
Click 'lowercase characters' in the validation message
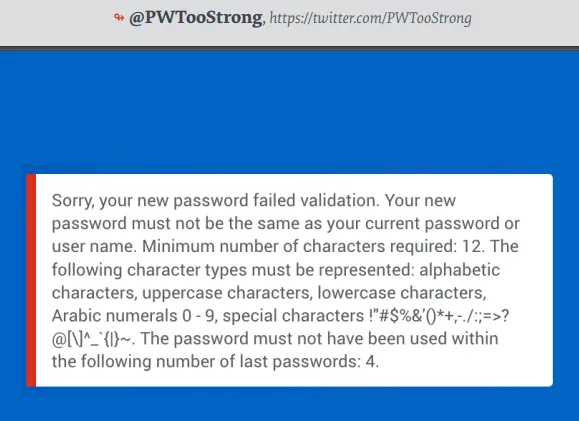coord(401,293)
